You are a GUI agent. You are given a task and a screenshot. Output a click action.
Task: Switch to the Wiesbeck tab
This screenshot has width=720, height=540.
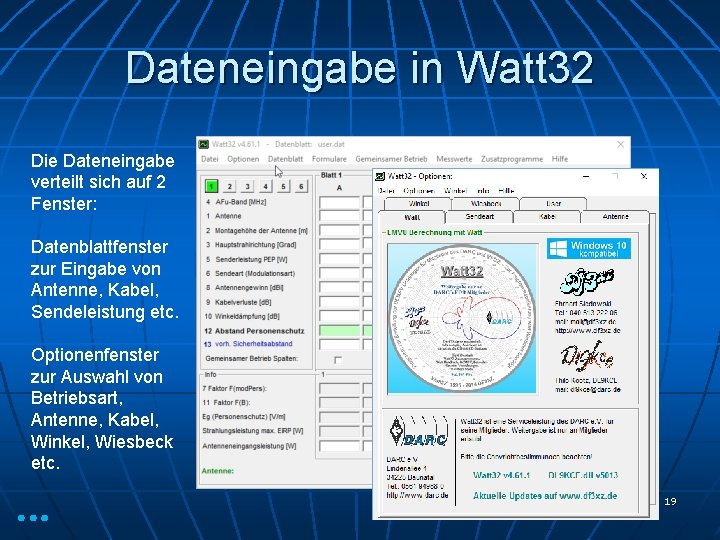[486, 203]
